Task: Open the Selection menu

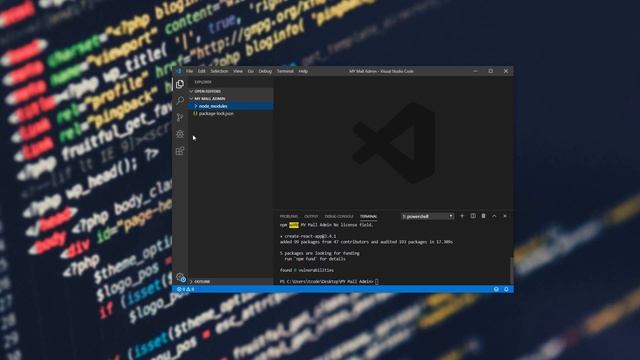Action: point(219,71)
